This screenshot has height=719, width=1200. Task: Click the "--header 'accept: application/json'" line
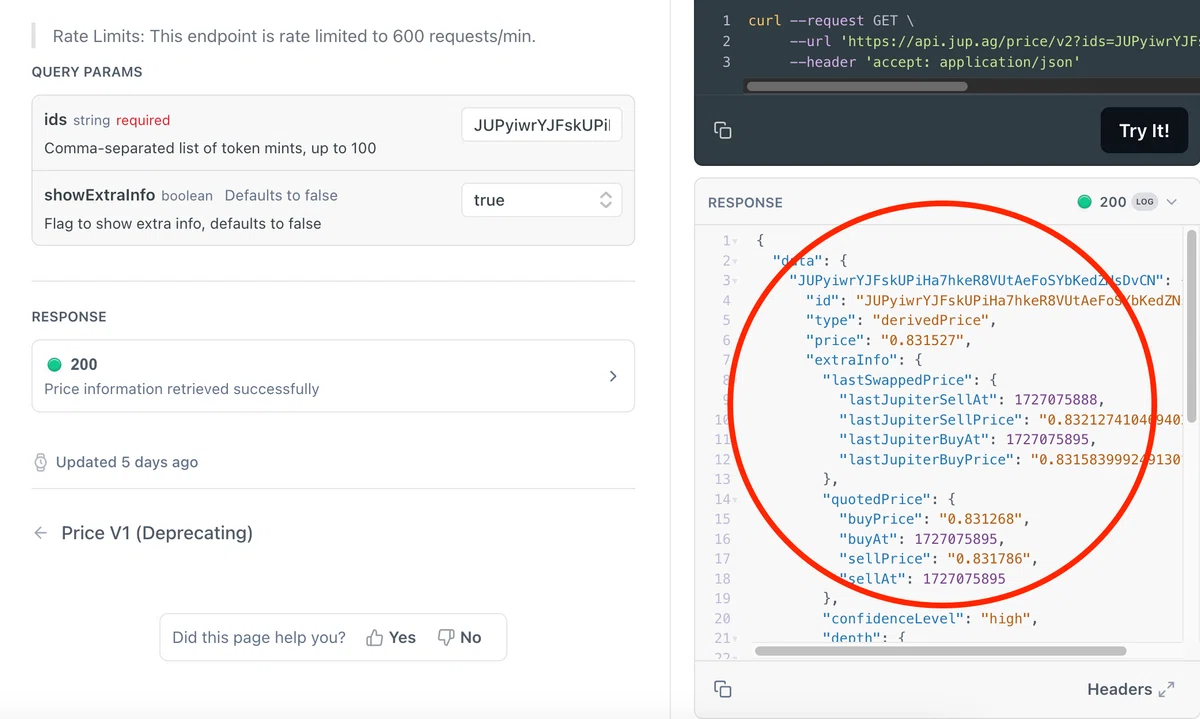[x=935, y=62]
